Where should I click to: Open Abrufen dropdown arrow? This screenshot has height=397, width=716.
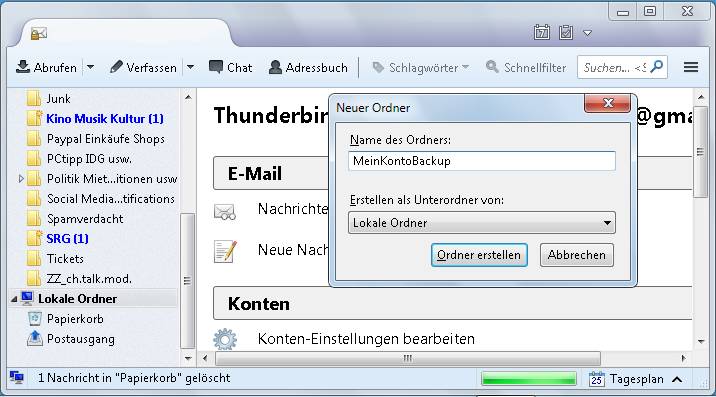(90, 67)
